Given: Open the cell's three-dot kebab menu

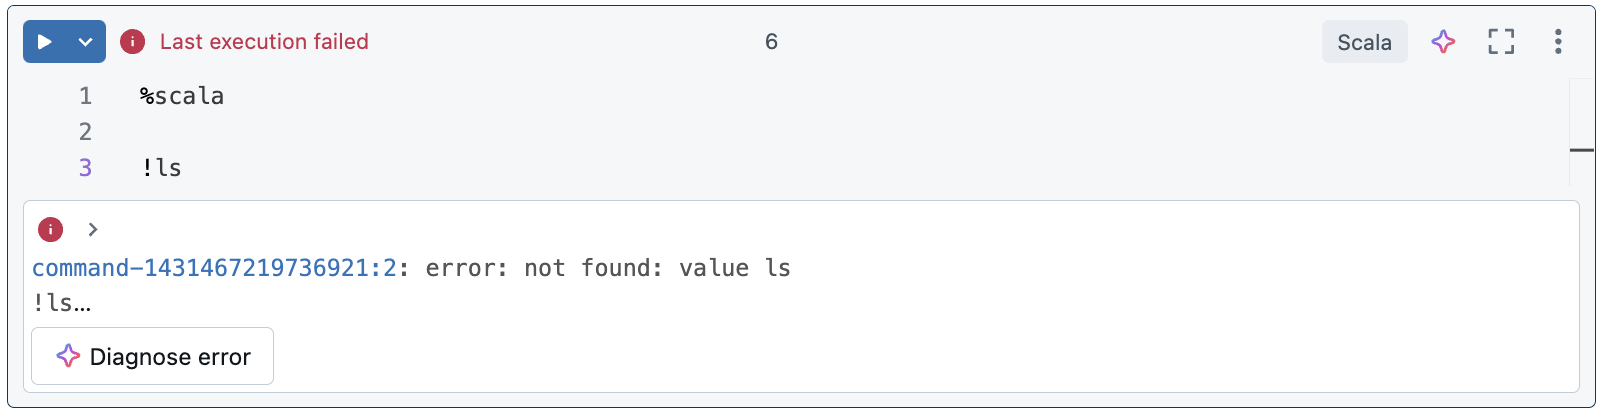Looking at the screenshot, I should pos(1558,42).
